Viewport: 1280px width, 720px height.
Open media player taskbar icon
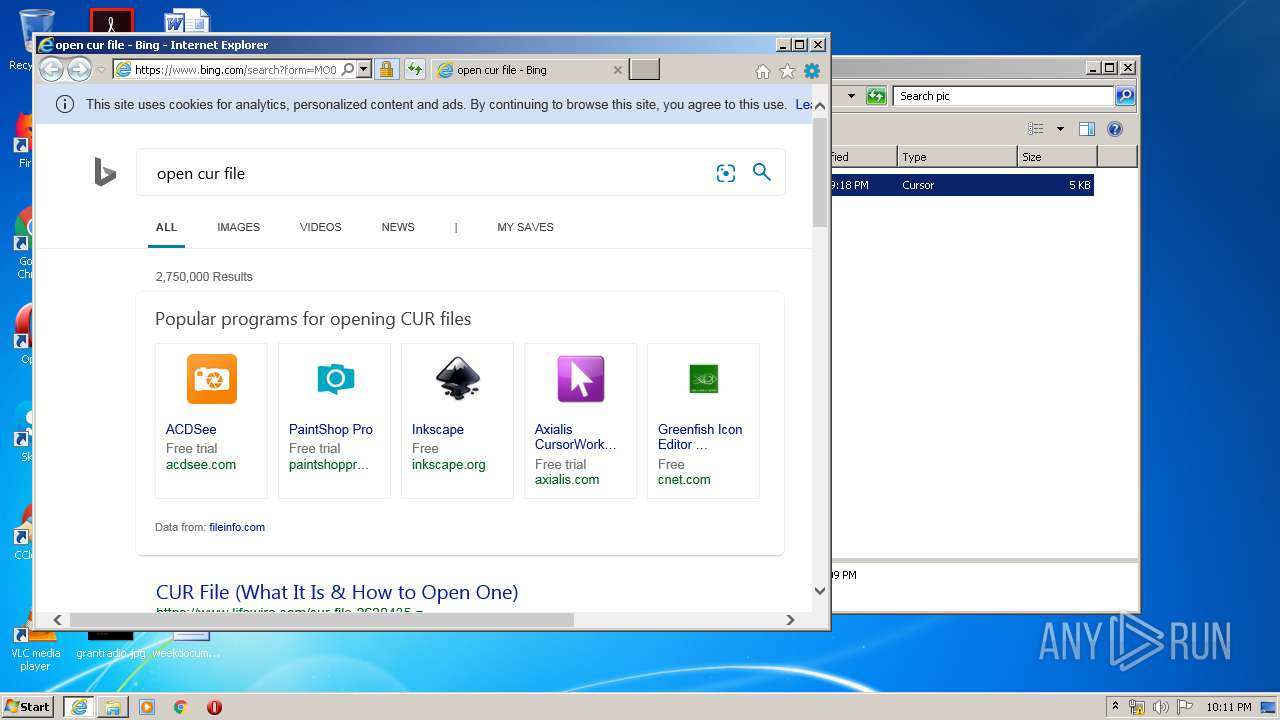tap(147, 707)
